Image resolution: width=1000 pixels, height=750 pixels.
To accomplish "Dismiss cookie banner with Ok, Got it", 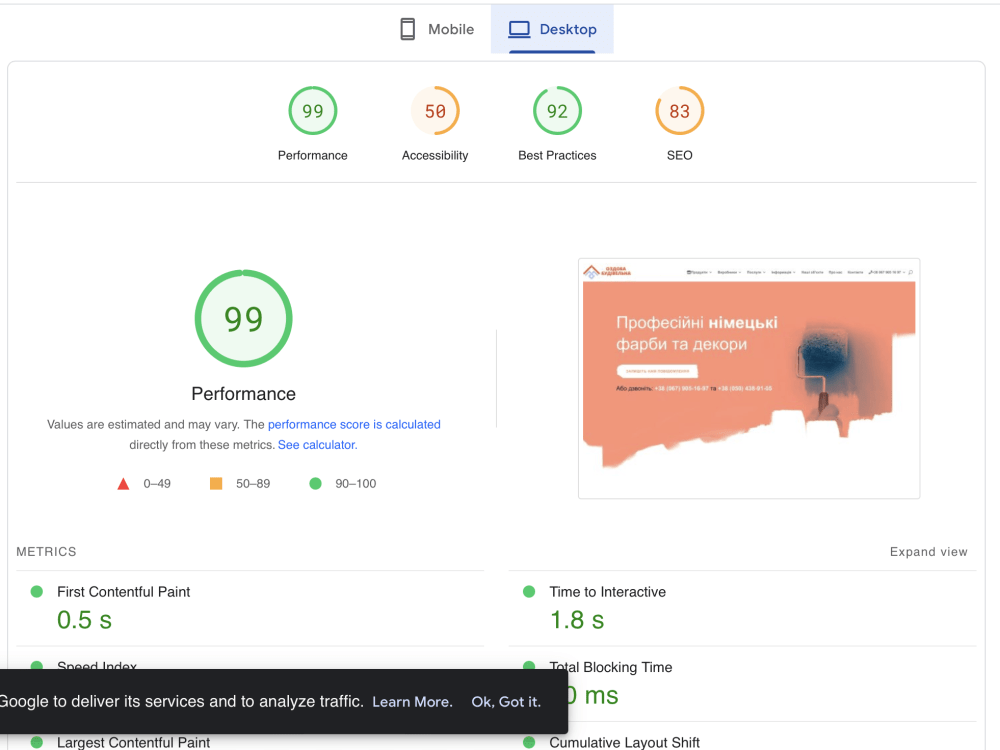I will coord(506,702).
